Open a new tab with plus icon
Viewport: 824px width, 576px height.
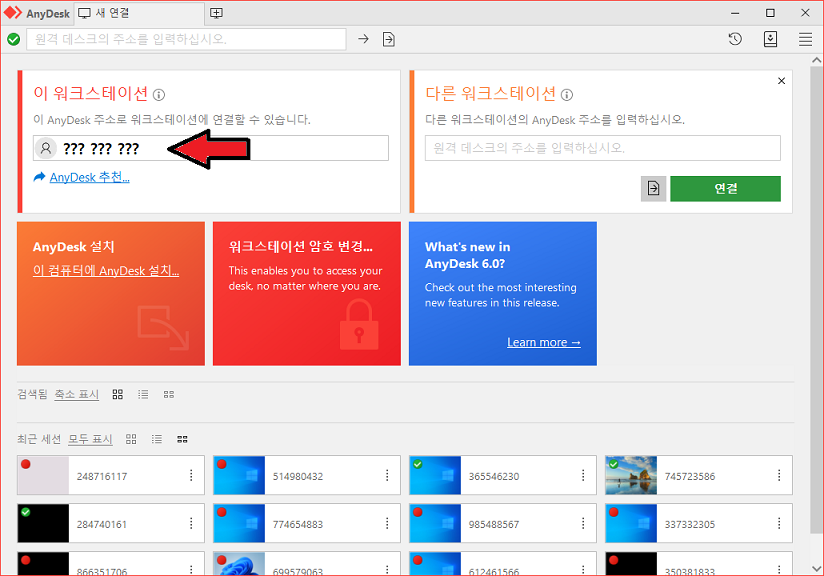pos(217,13)
